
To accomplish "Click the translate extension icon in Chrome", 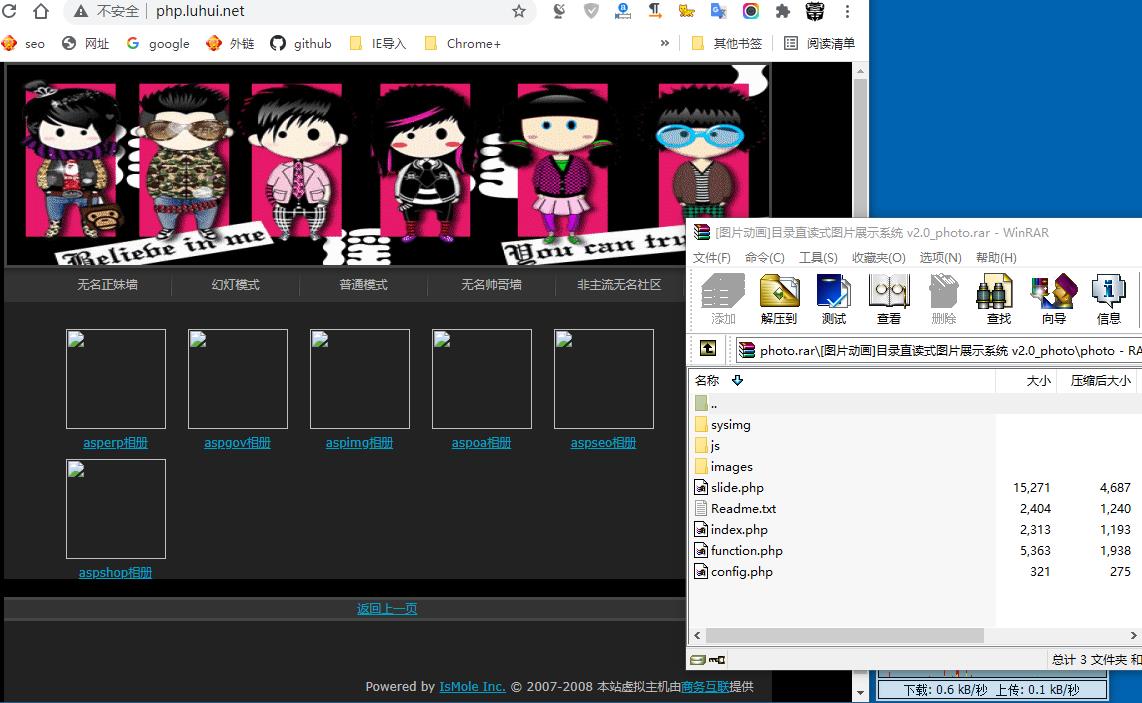I will click(719, 11).
